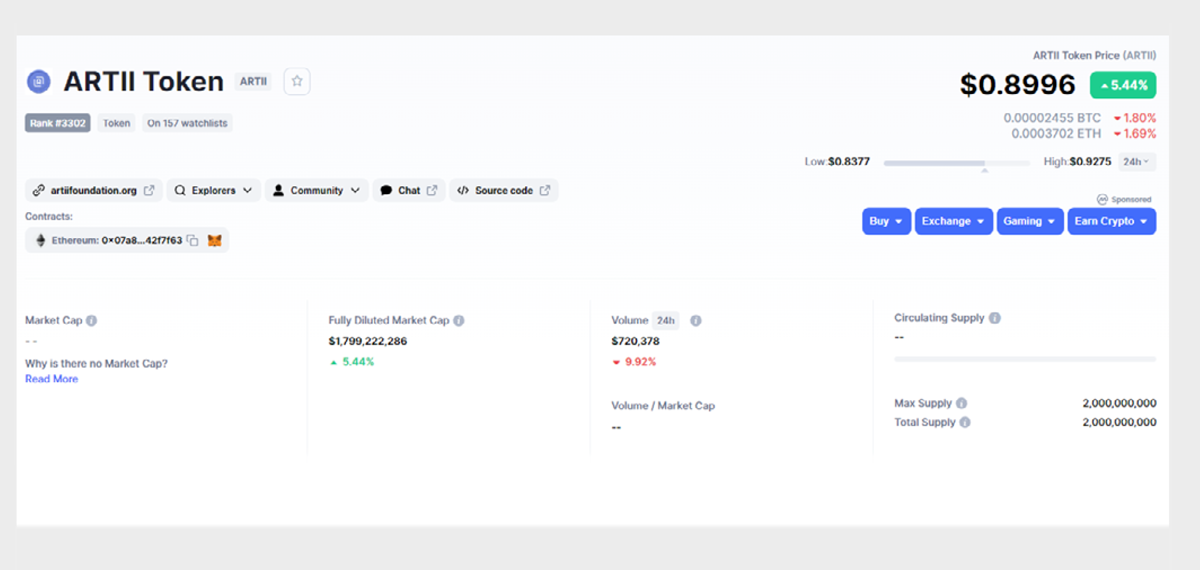1200x570 pixels.
Task: Click the MetaMask fox icon
Action: 214,241
